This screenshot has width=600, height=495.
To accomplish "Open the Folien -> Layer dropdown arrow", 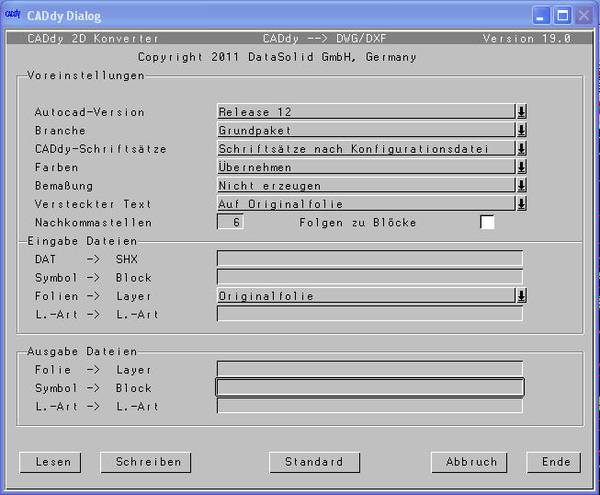I will [521, 296].
